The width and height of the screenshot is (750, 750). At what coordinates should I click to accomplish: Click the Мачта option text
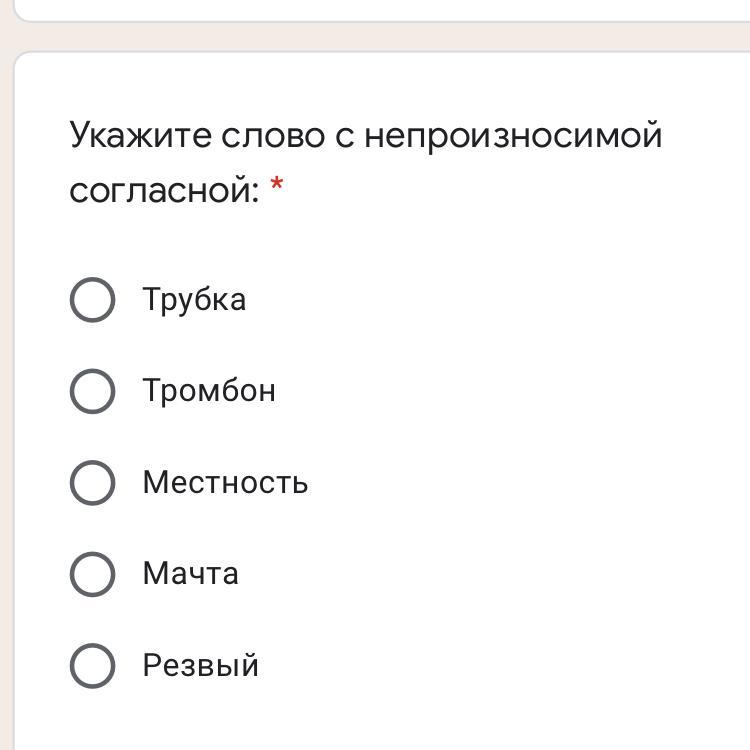coord(190,574)
